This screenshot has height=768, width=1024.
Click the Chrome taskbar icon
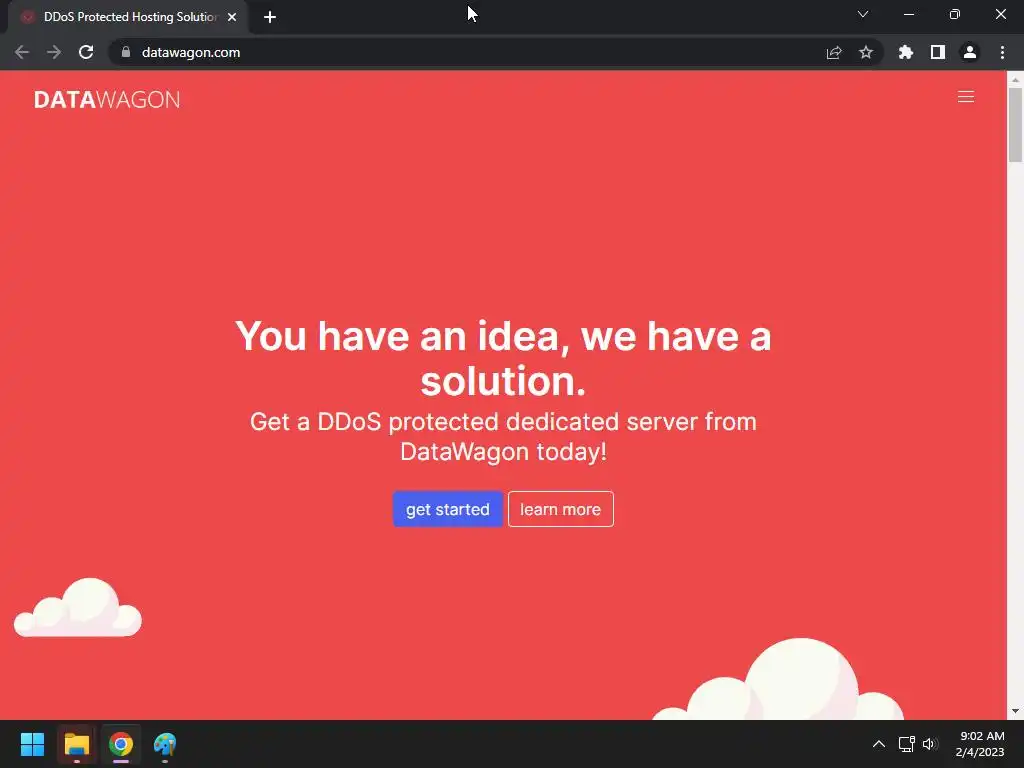[x=121, y=744]
